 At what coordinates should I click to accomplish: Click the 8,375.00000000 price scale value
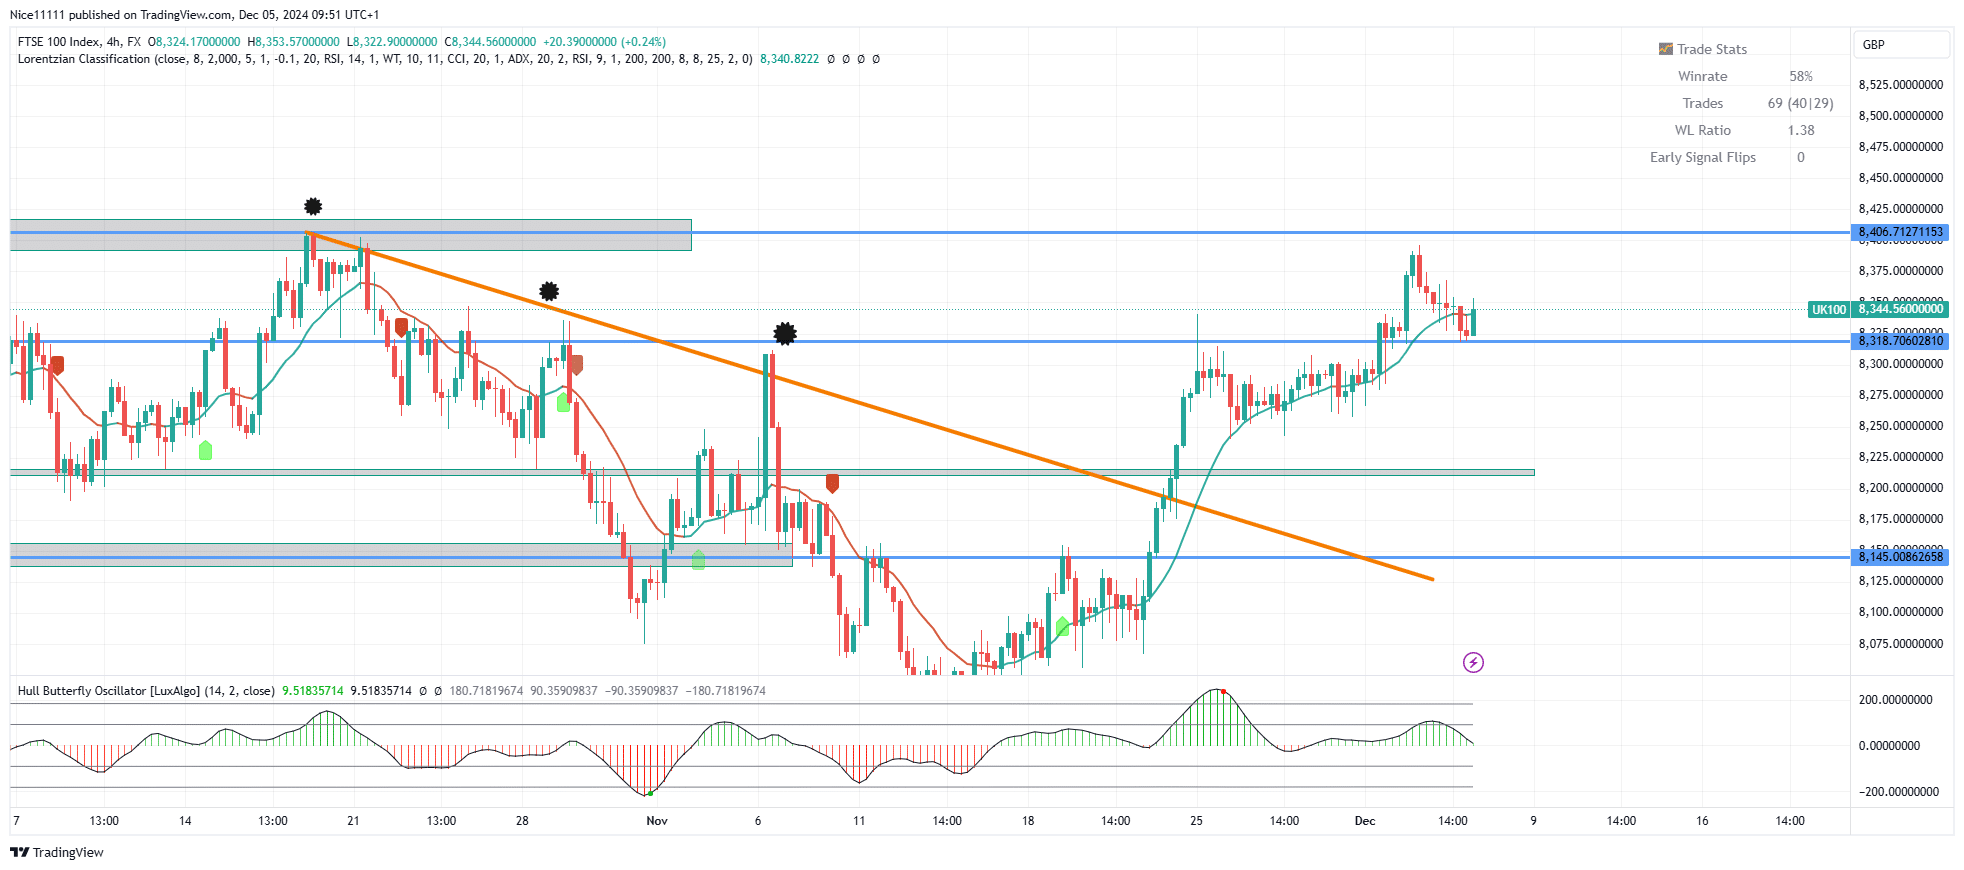tap(1901, 271)
